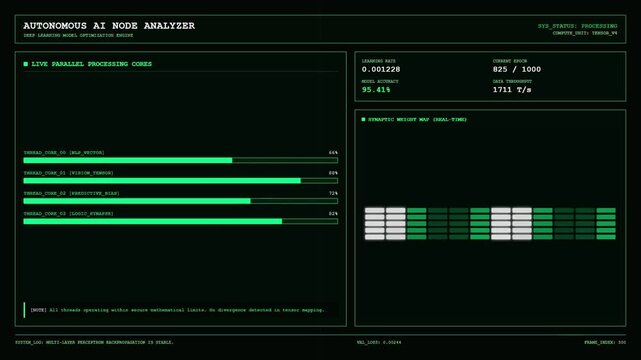The width and height of the screenshot is (641, 360).
Task: Click the THREAD_CORE_01 VISION_TENSOR progress bar
Action: pos(181,181)
